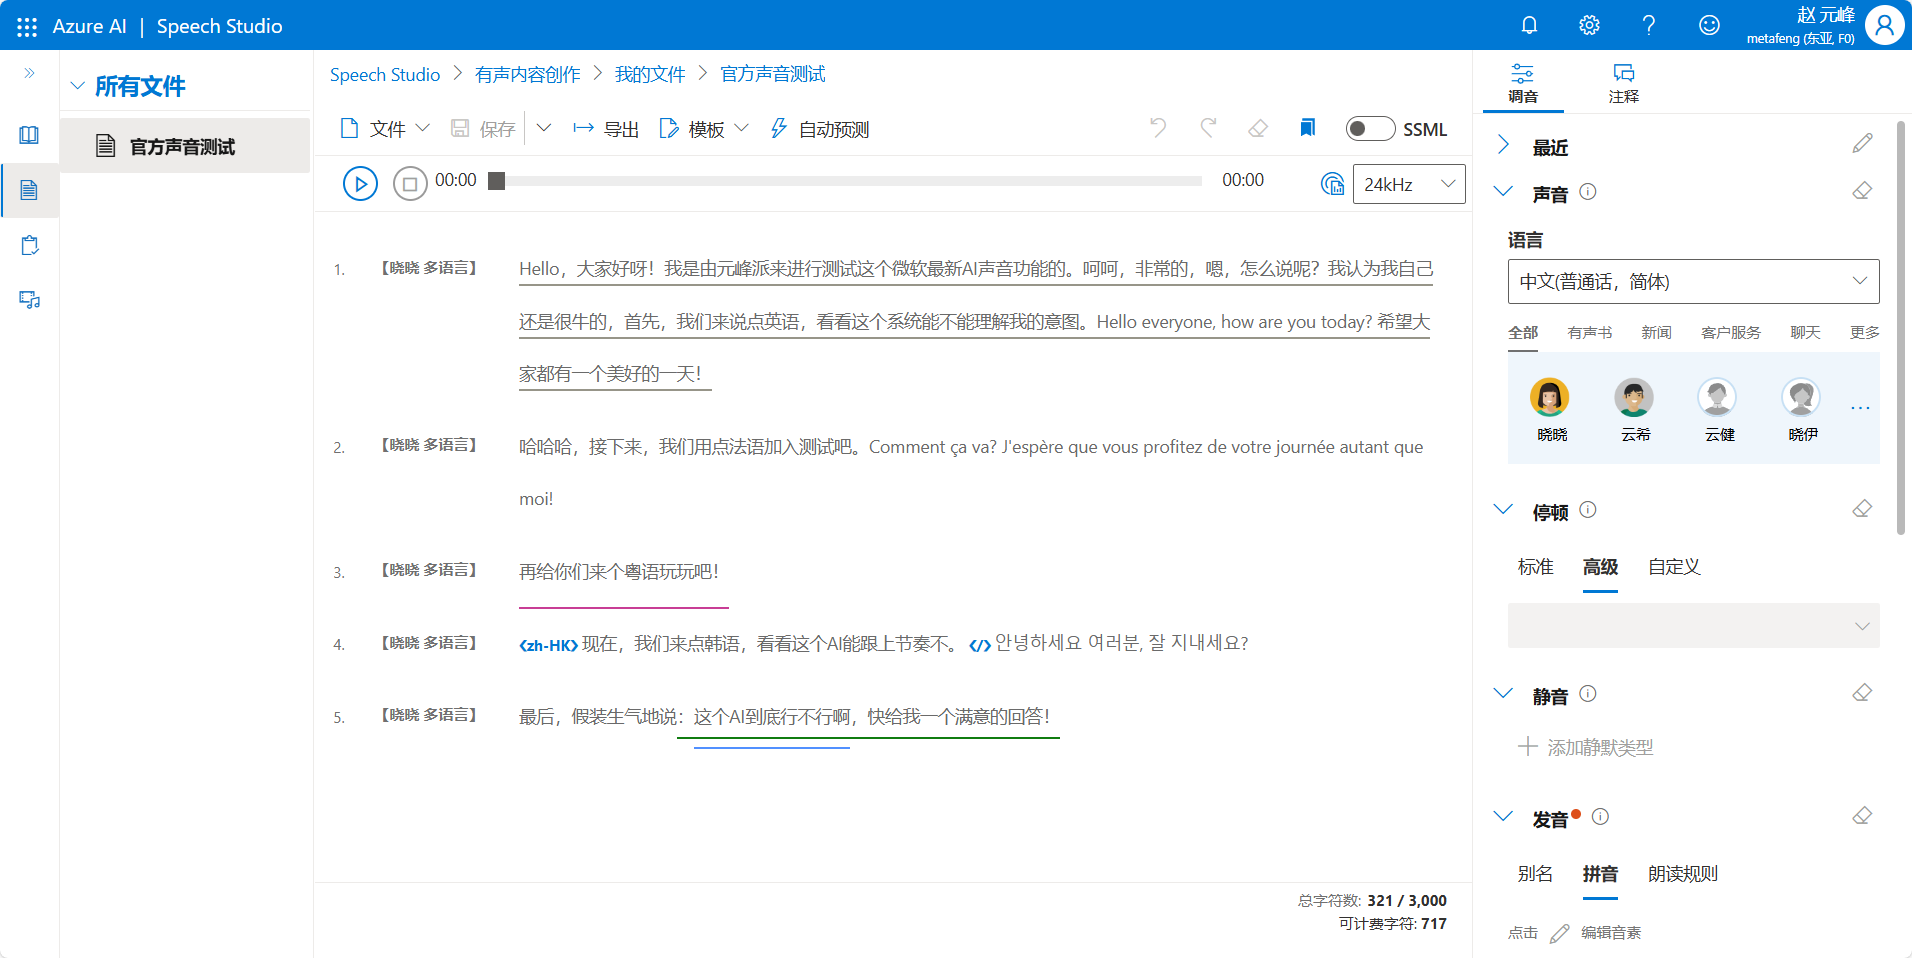Stop the audio playback
This screenshot has height=958, width=1912.
coord(410,184)
